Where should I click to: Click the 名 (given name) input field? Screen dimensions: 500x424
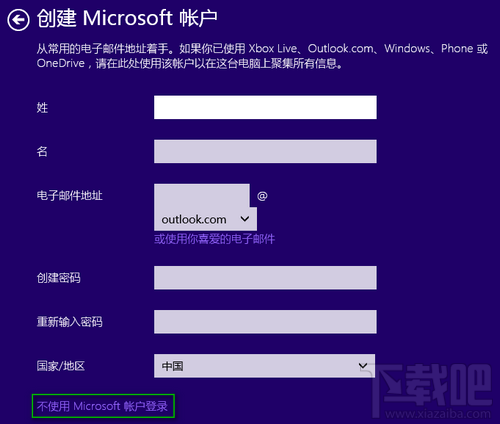click(x=265, y=151)
